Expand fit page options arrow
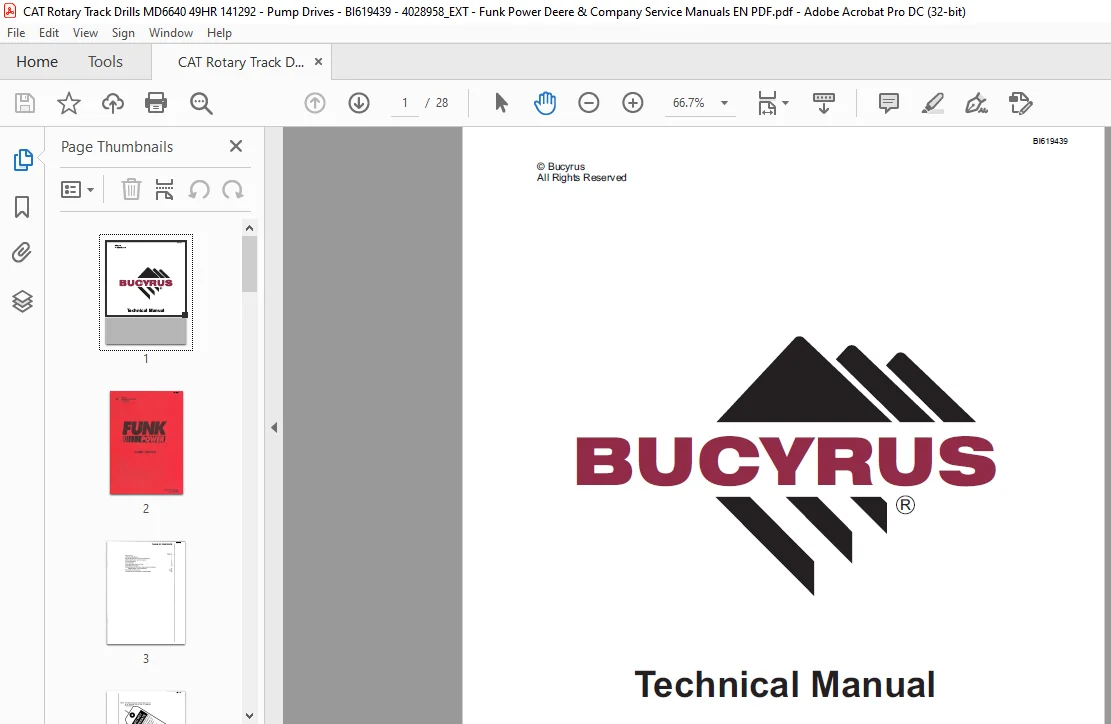Screen dimensions: 1111x724 pyautogui.click(x=785, y=103)
